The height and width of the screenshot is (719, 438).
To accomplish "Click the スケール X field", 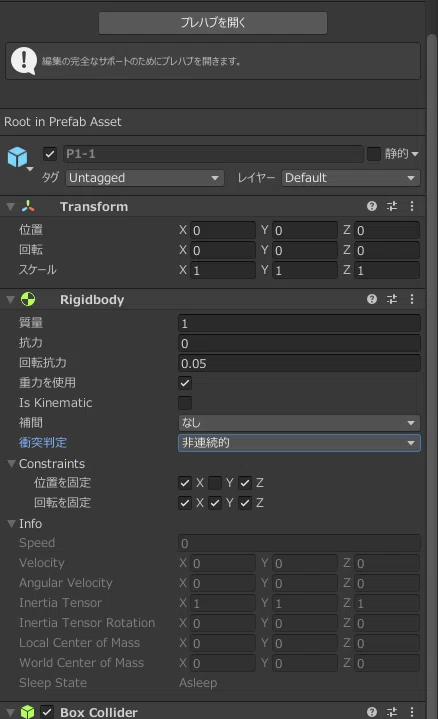I will pyautogui.click(x=222, y=270).
